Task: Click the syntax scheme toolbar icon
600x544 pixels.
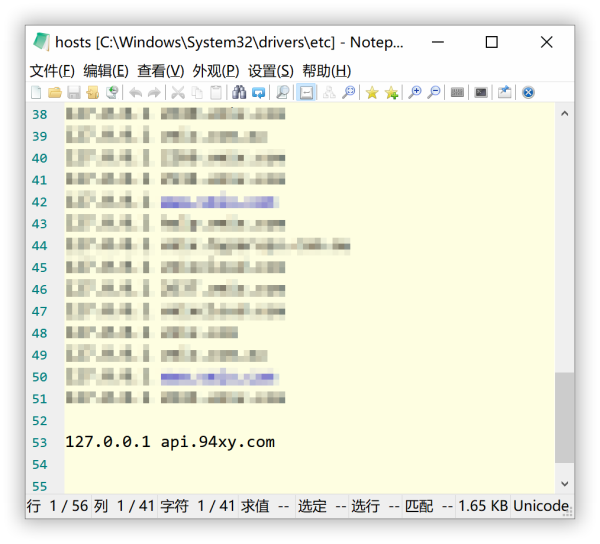Action: (457, 92)
